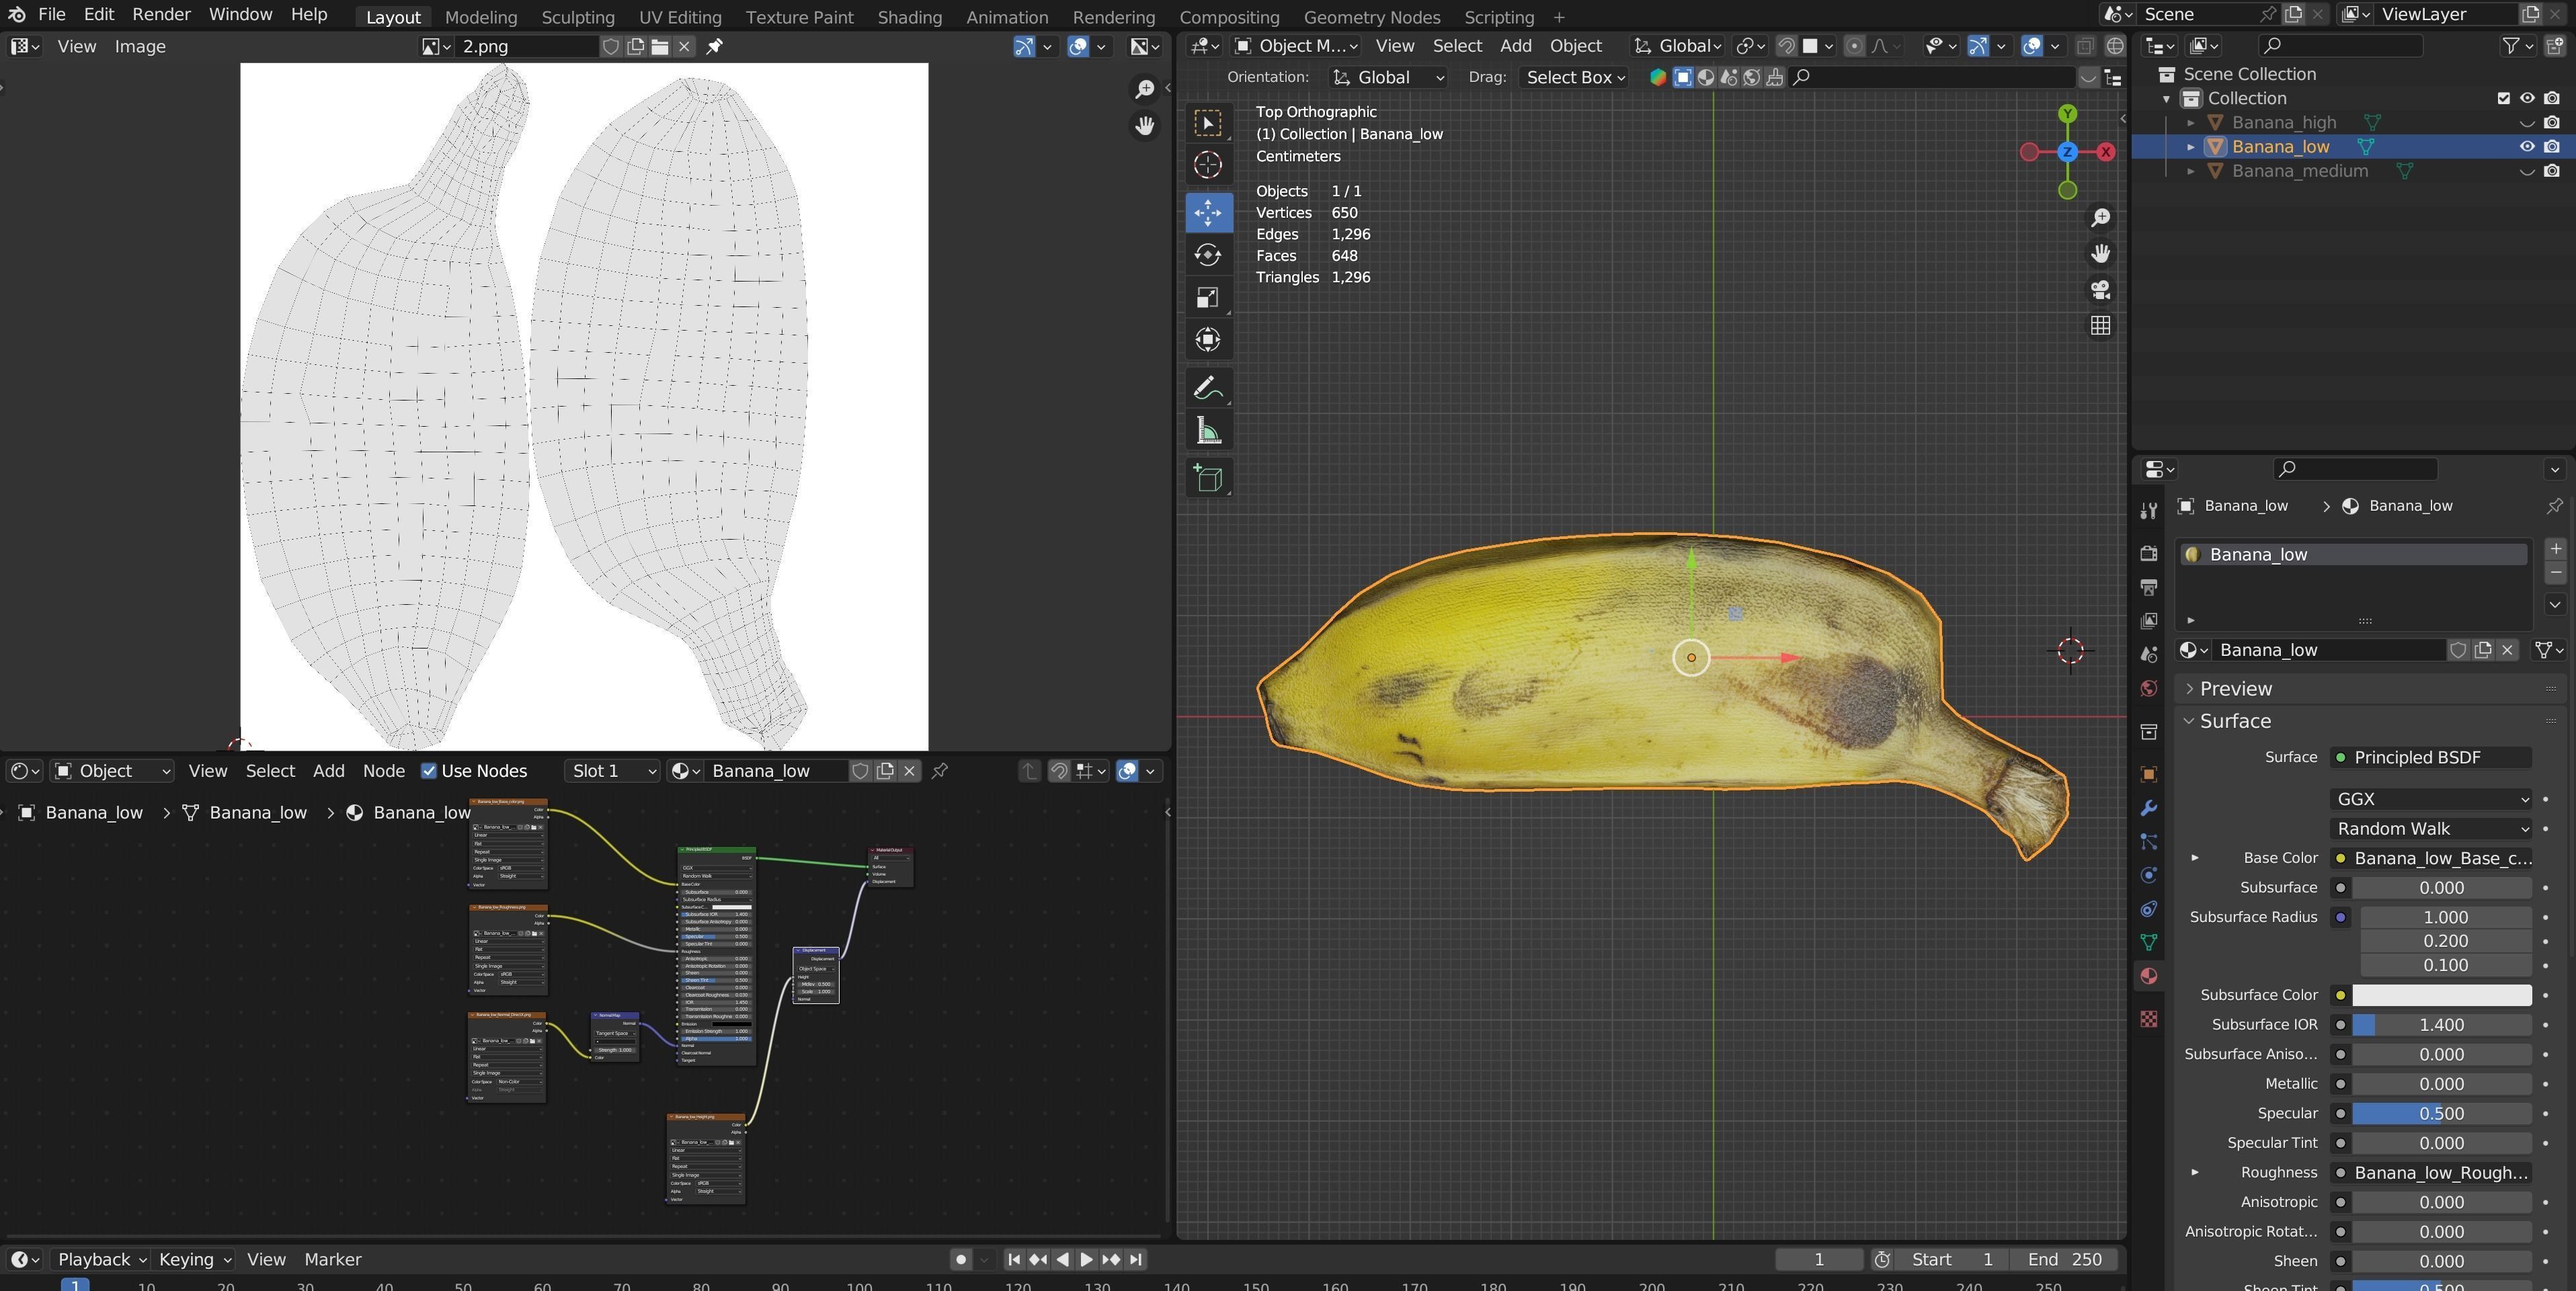Viewport: 2576px width, 1291px height.
Task: Toggle the Use Nodes checkbox
Action: pyautogui.click(x=429, y=771)
